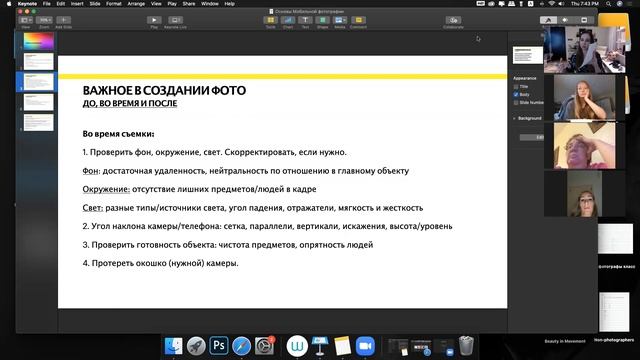Open Keynote Live from the toolbar
Screen dimensions: 640x360
(x=175, y=20)
